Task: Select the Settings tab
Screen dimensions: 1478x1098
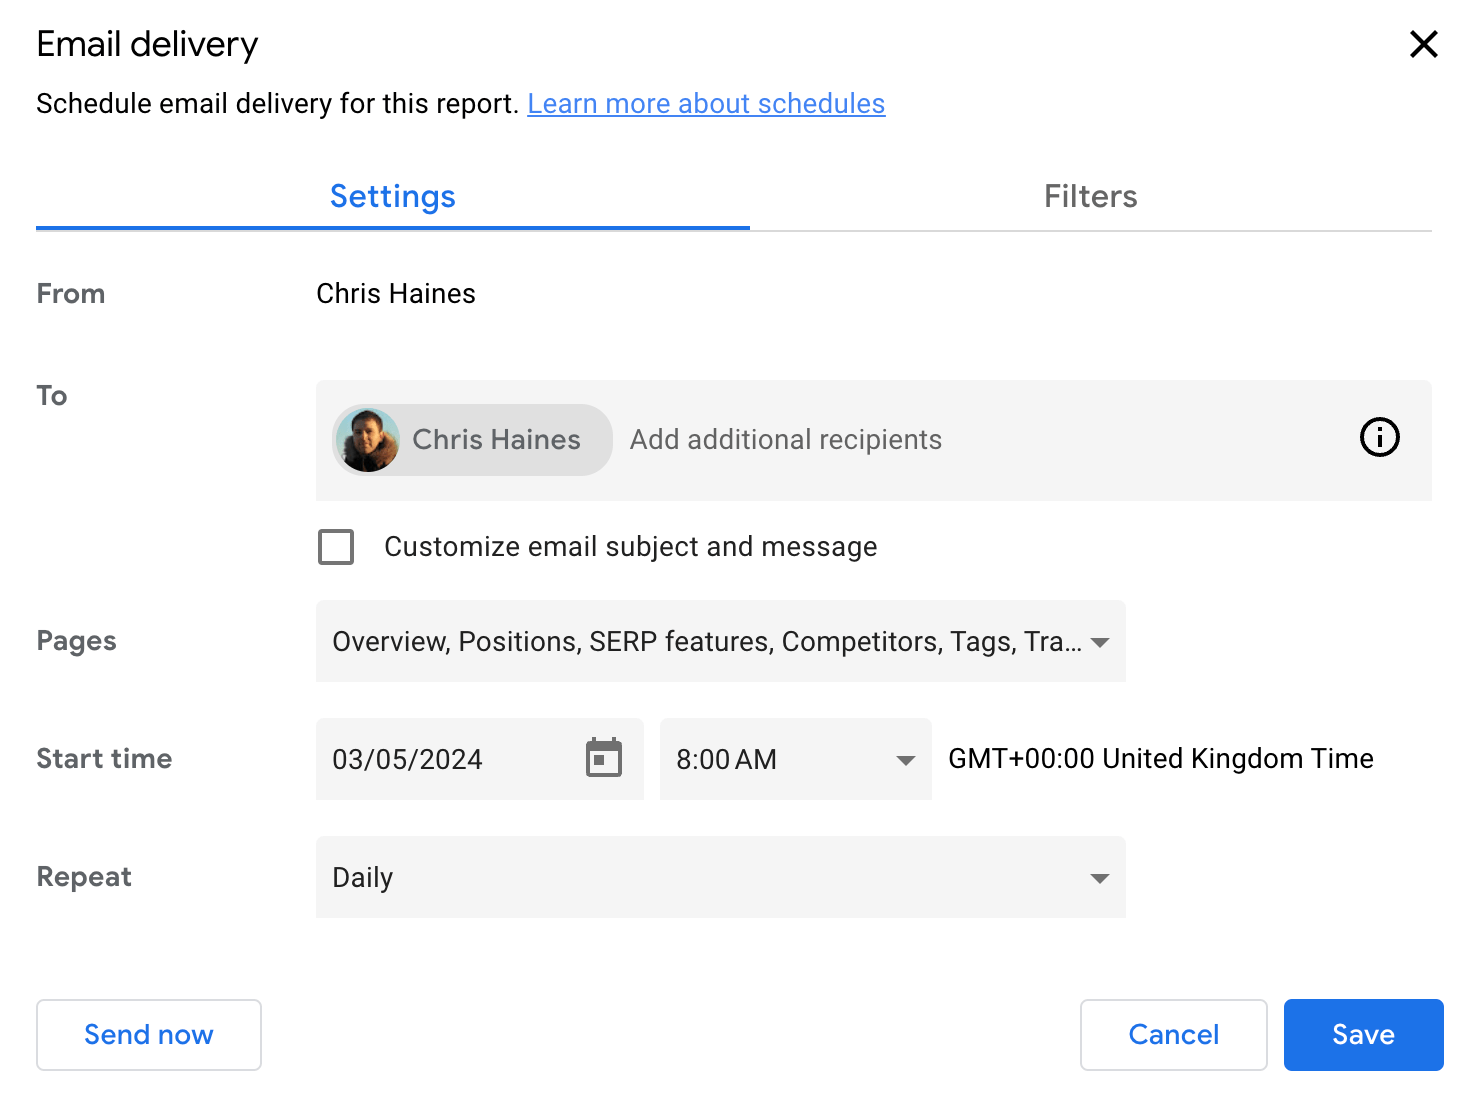Action: [392, 196]
